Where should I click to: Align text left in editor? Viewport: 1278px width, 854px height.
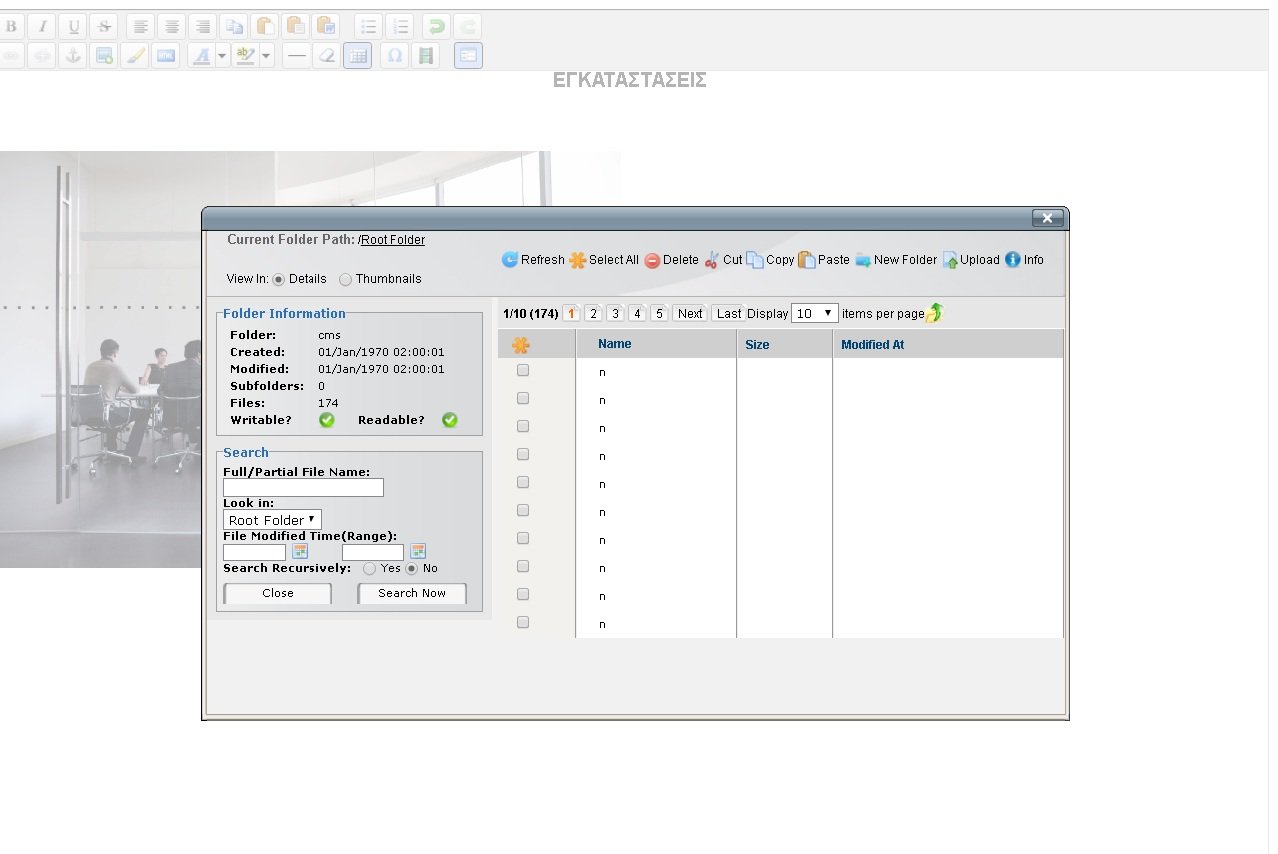[141, 27]
